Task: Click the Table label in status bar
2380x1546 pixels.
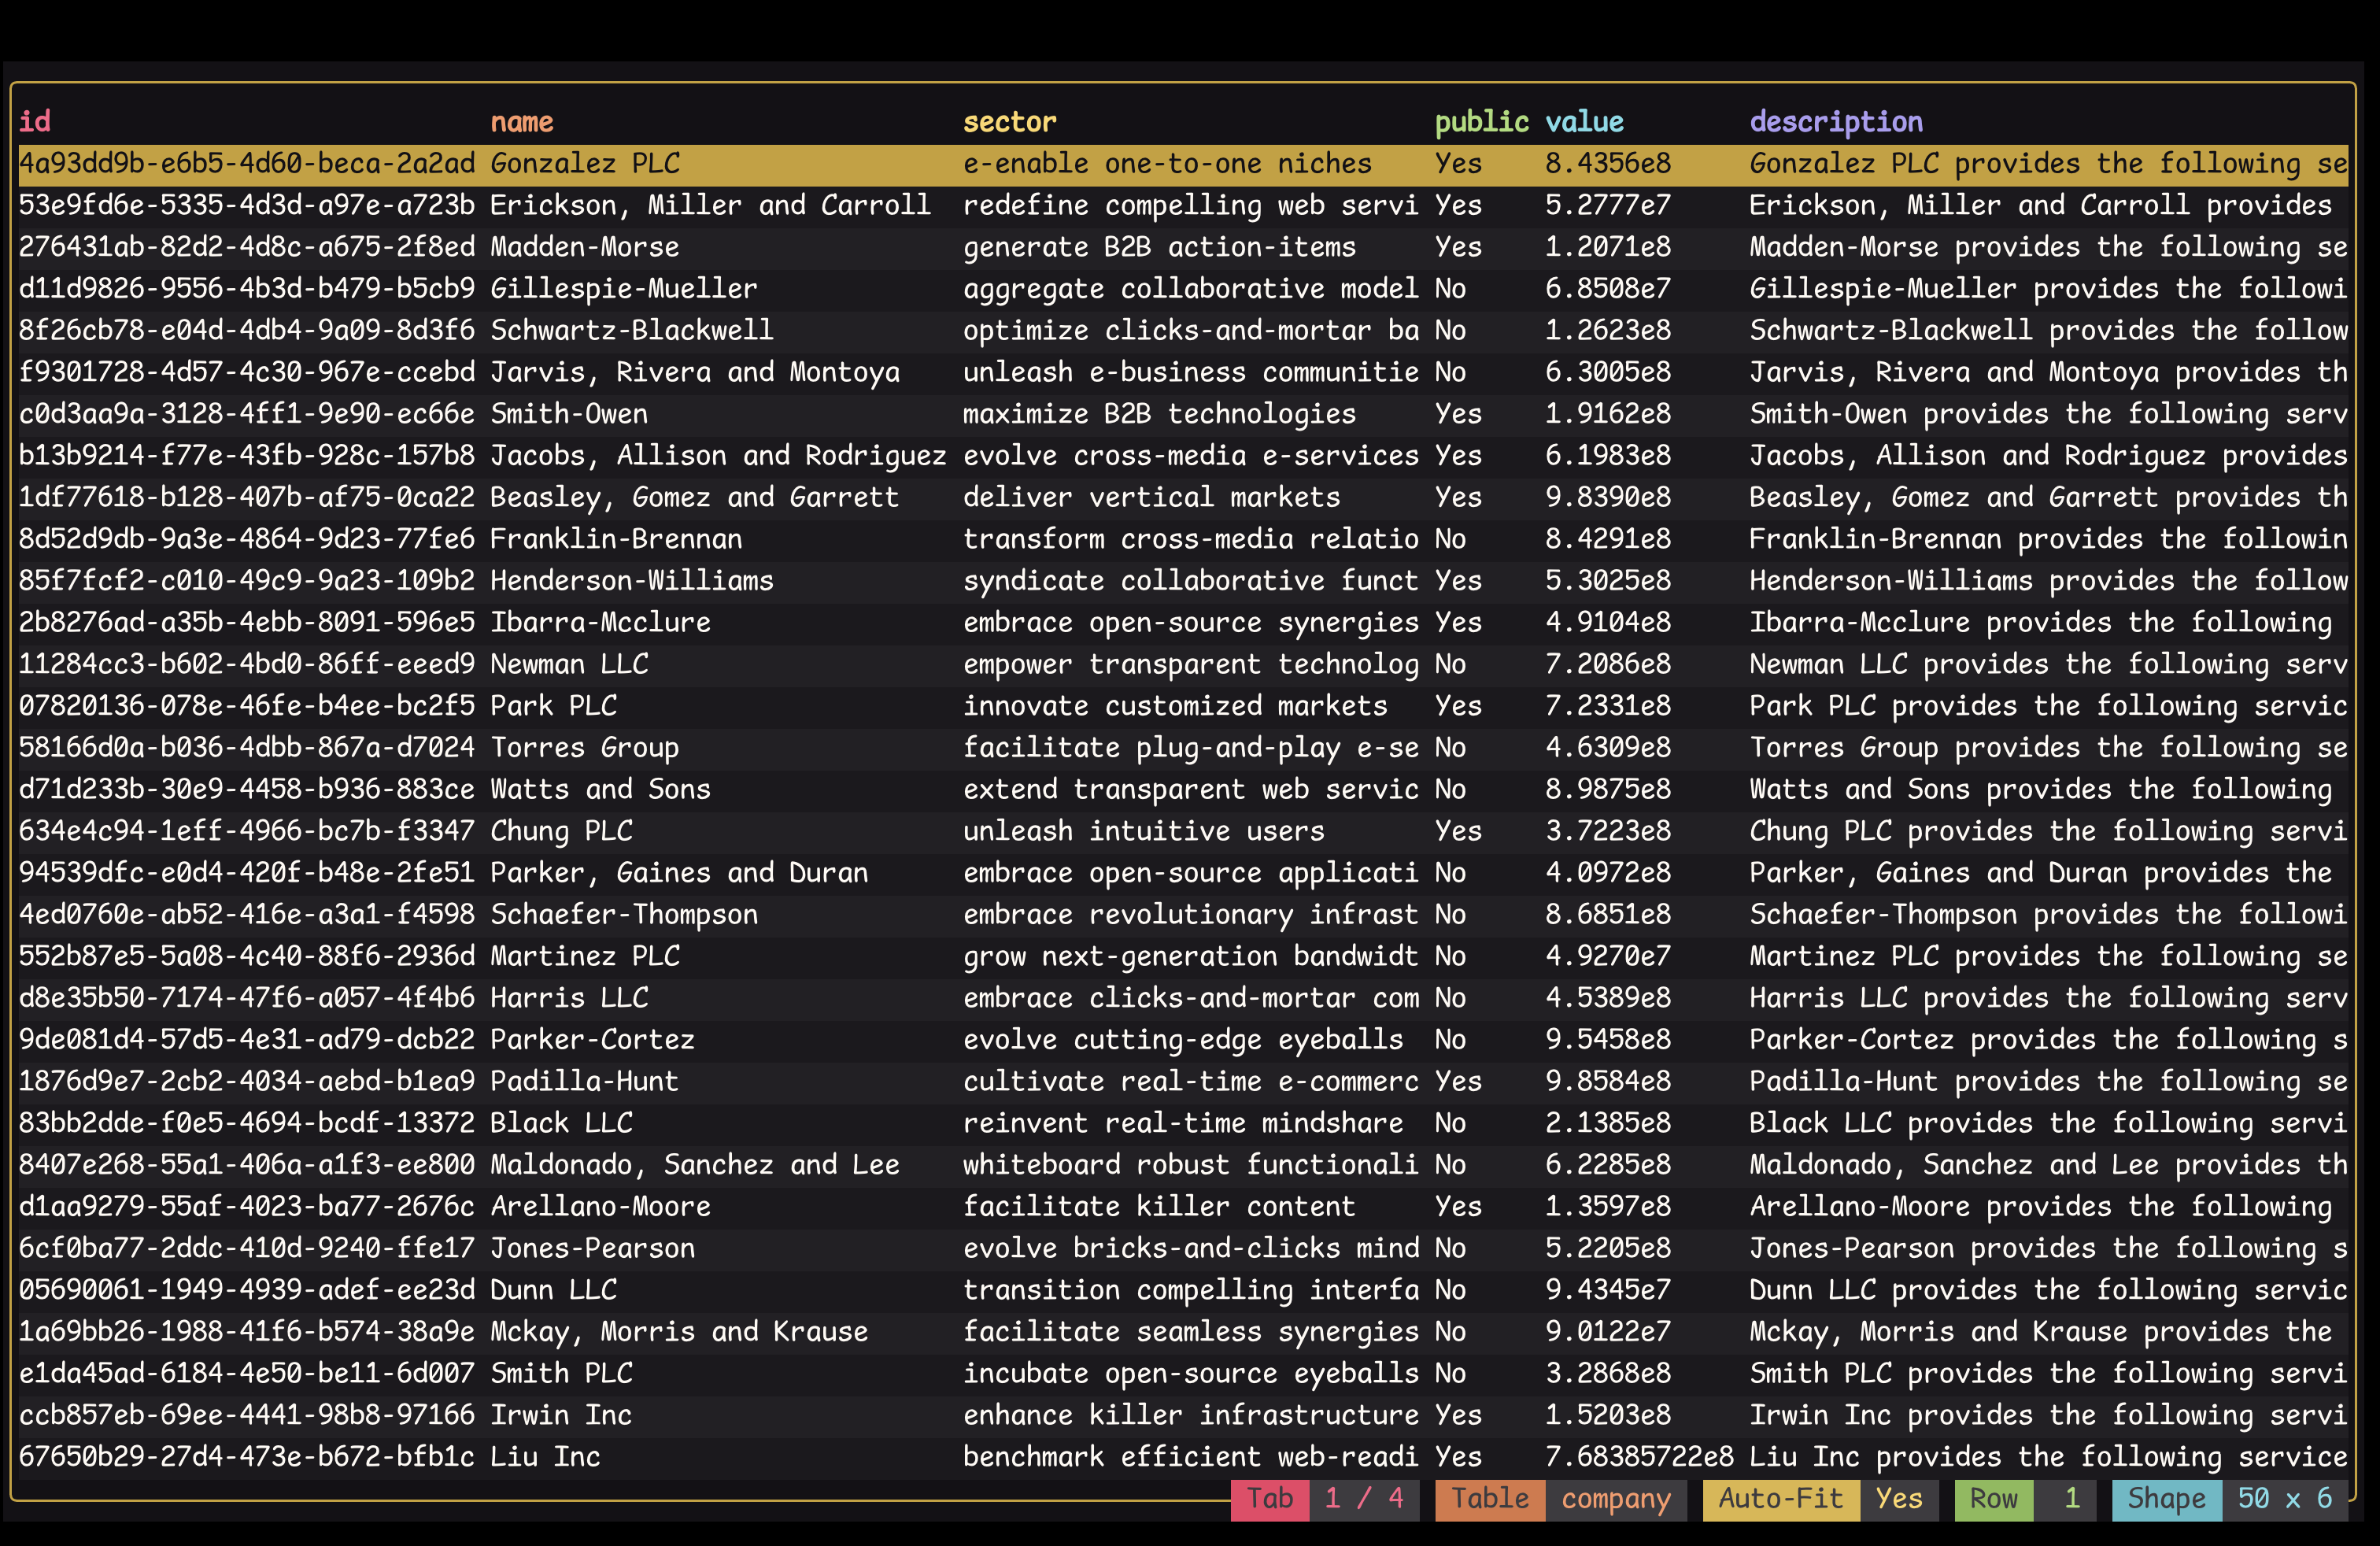Action: pyautogui.click(x=1490, y=1498)
